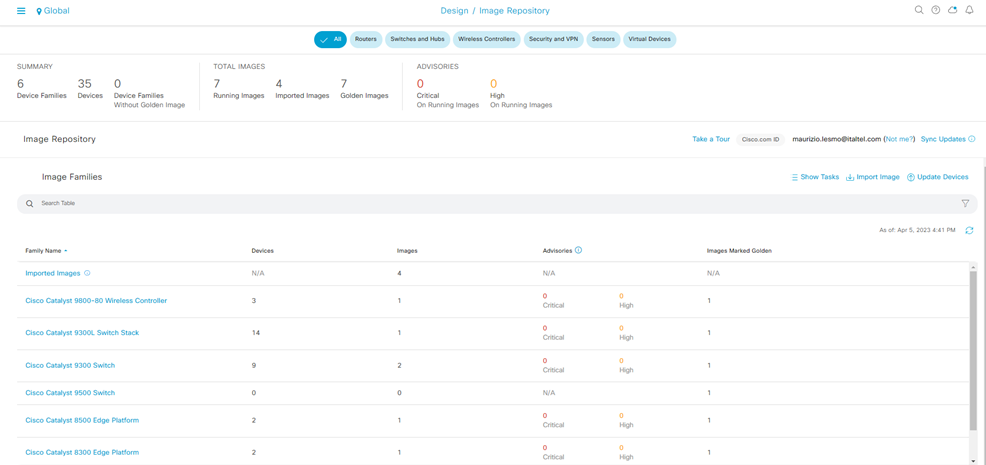Click the search magnifier icon in header
The height and width of the screenshot is (465, 986).
[919, 10]
